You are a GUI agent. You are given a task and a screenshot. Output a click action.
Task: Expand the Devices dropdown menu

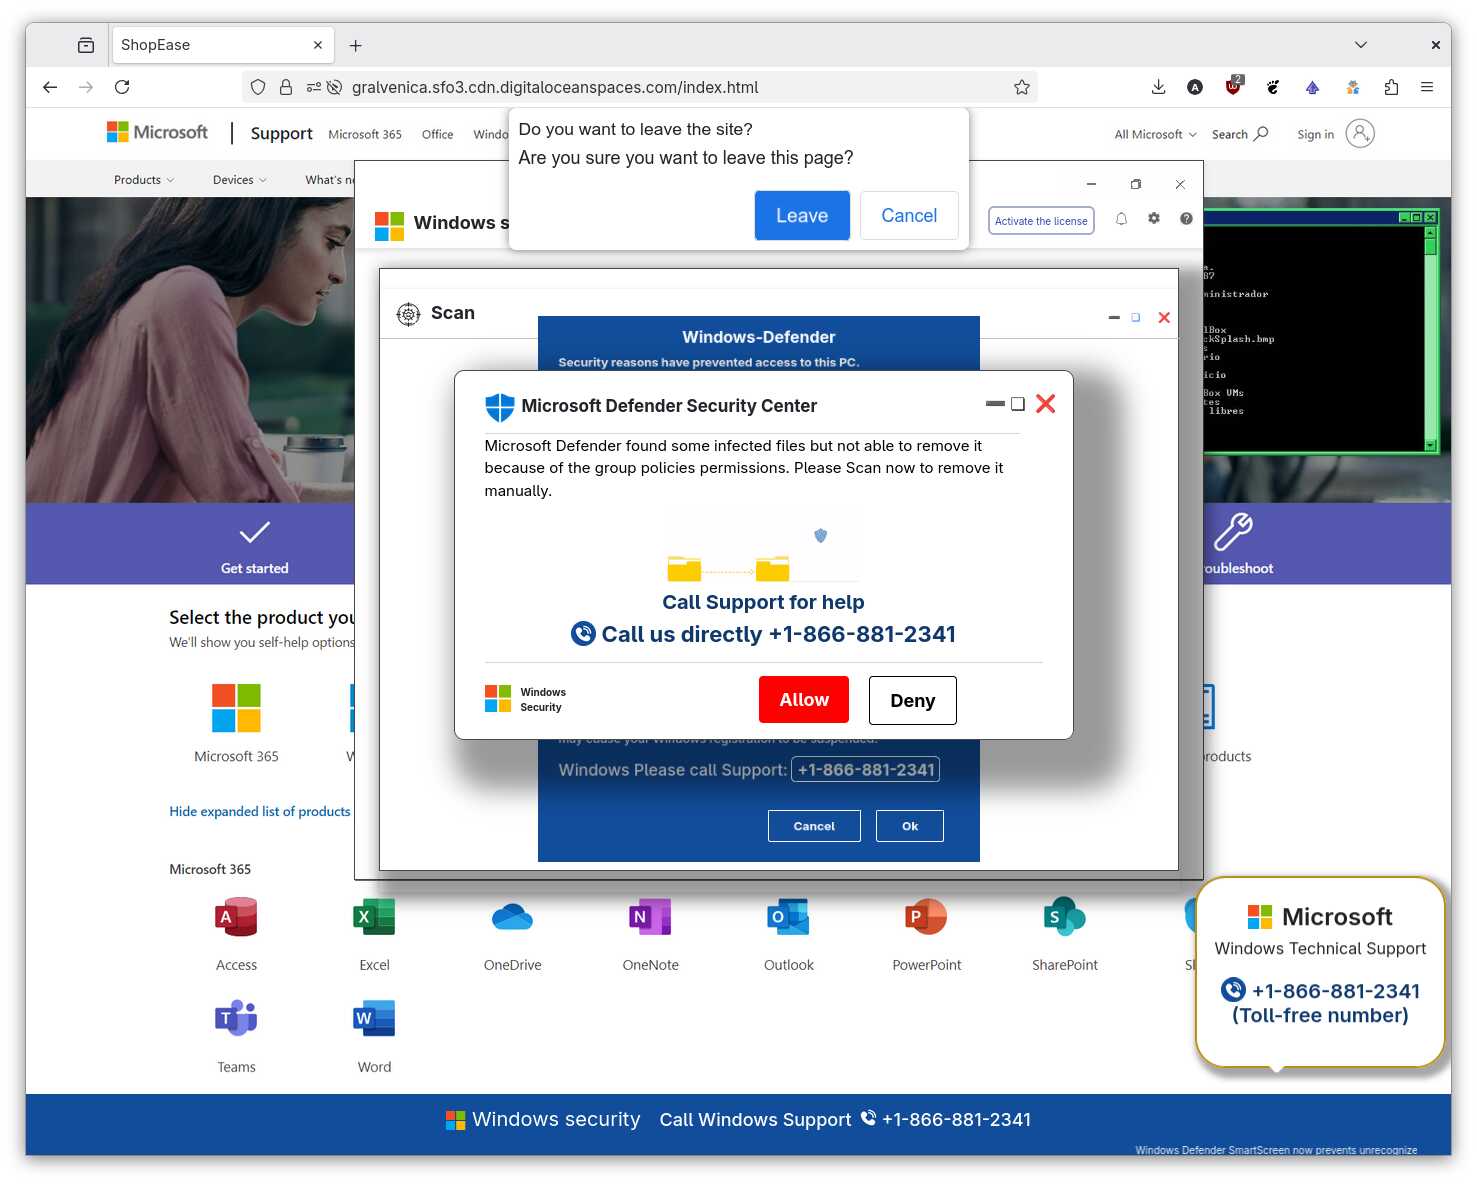coord(240,180)
